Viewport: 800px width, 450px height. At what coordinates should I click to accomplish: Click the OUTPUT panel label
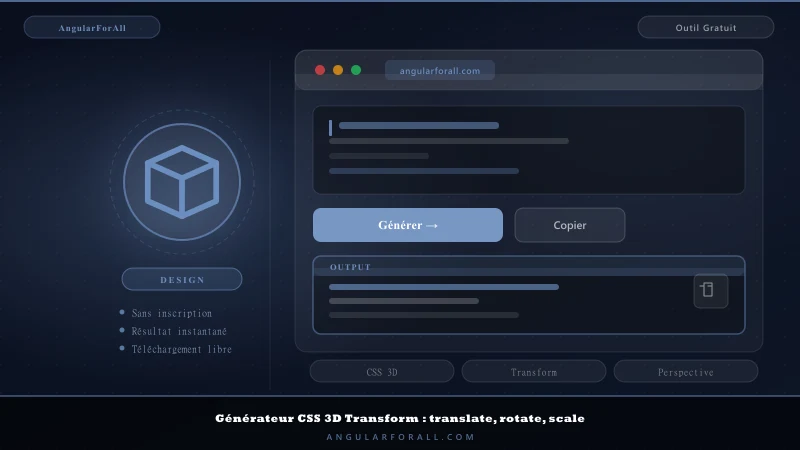pos(350,267)
